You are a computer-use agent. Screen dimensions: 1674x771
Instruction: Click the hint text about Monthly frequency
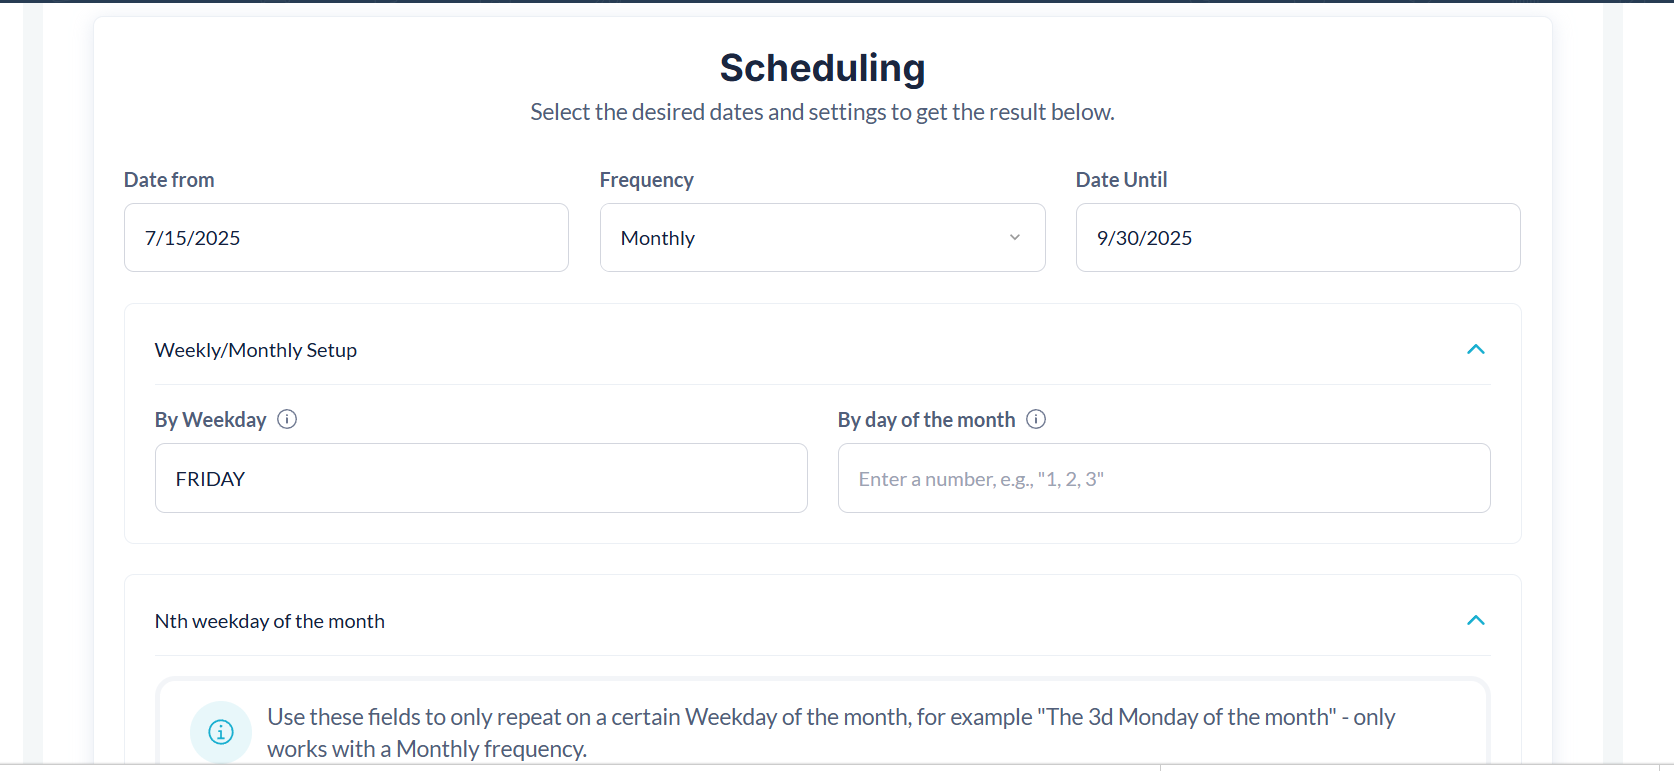point(831,733)
